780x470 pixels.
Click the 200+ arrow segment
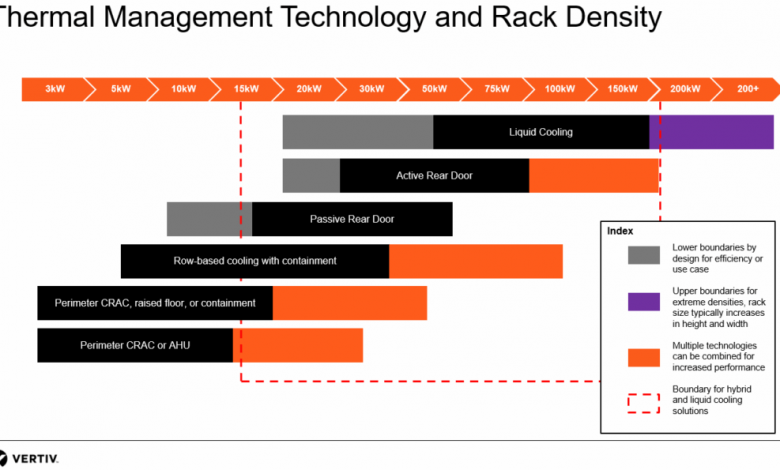click(748, 90)
